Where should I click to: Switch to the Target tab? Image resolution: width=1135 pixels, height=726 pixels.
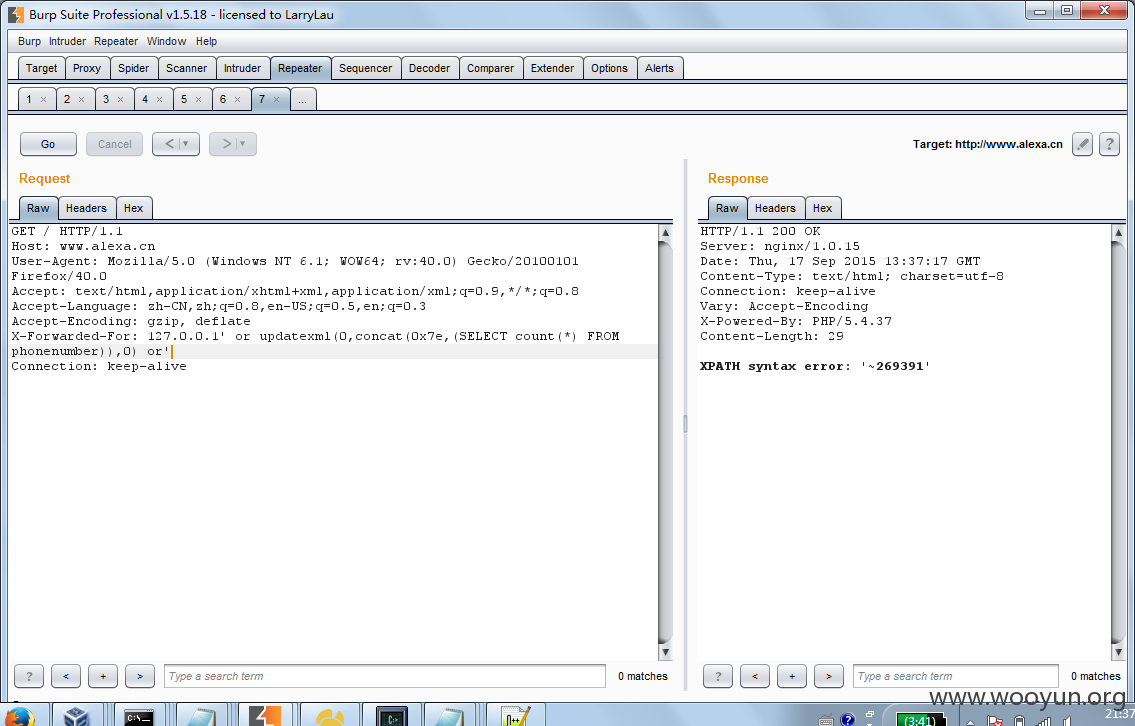(41, 68)
